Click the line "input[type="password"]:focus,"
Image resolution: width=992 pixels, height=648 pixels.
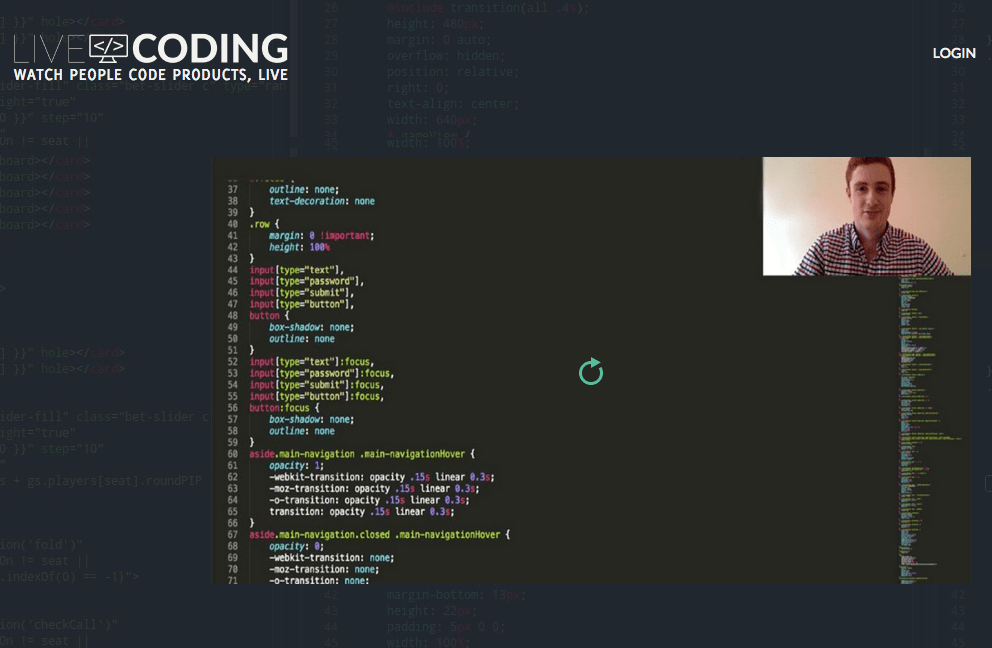tap(321, 373)
